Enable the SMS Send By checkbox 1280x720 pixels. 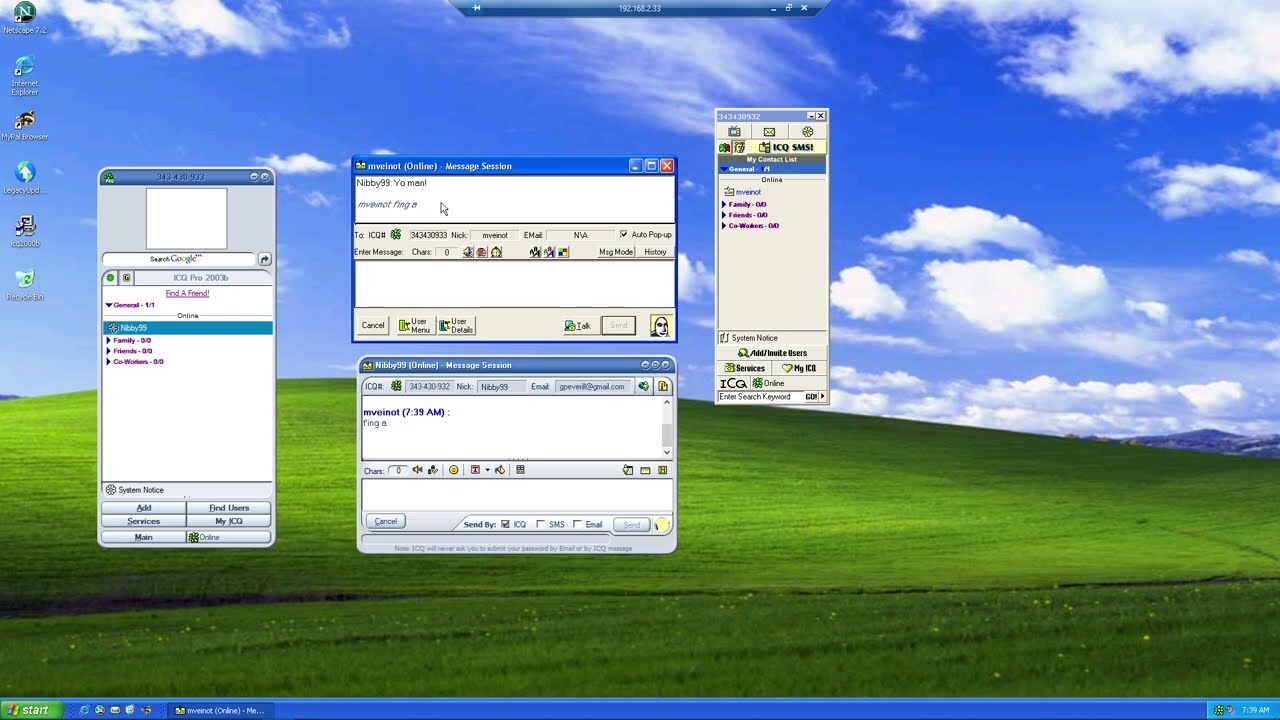[x=540, y=524]
